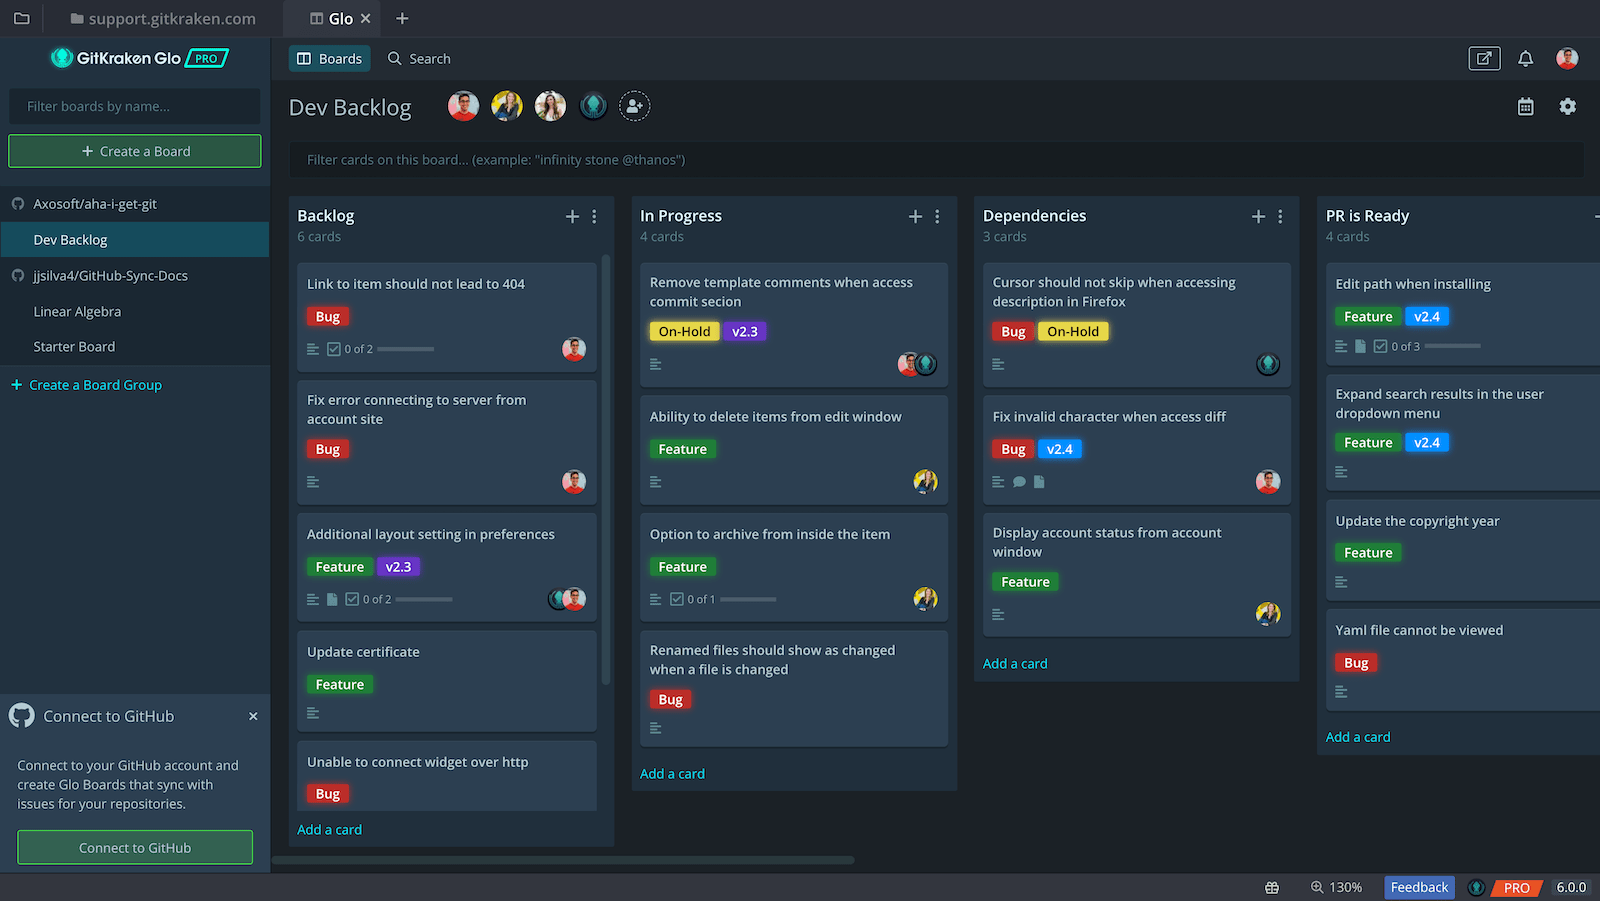Click Add a card in the In Progress column
Screen dimensions: 1600x901
(x=672, y=773)
